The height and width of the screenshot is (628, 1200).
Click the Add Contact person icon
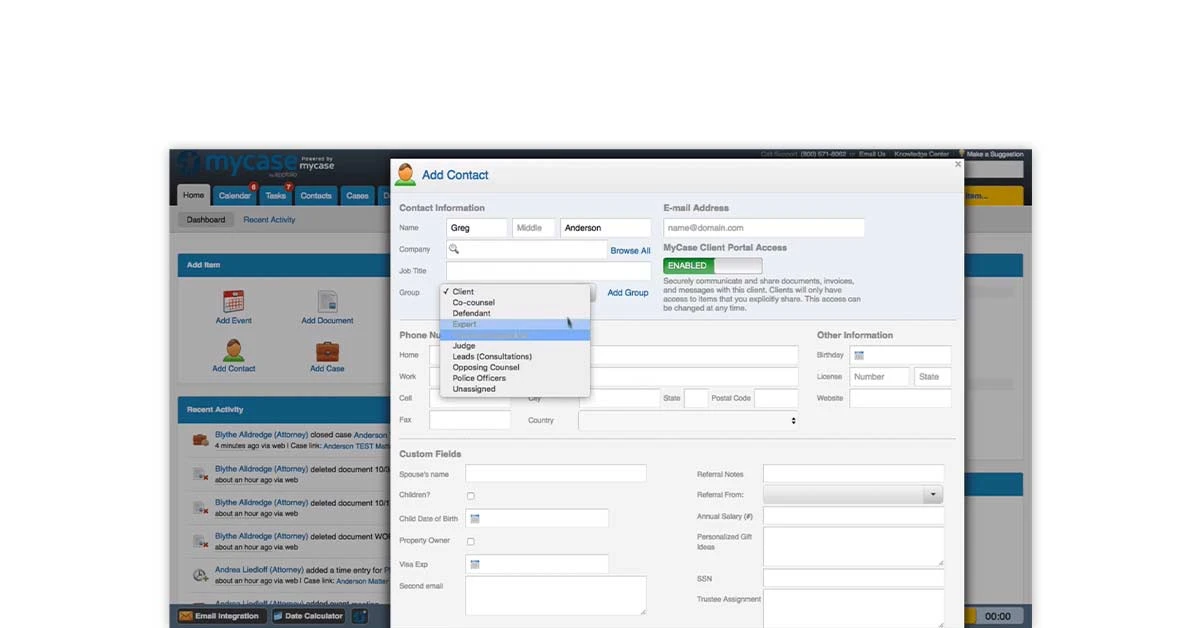click(x=233, y=351)
